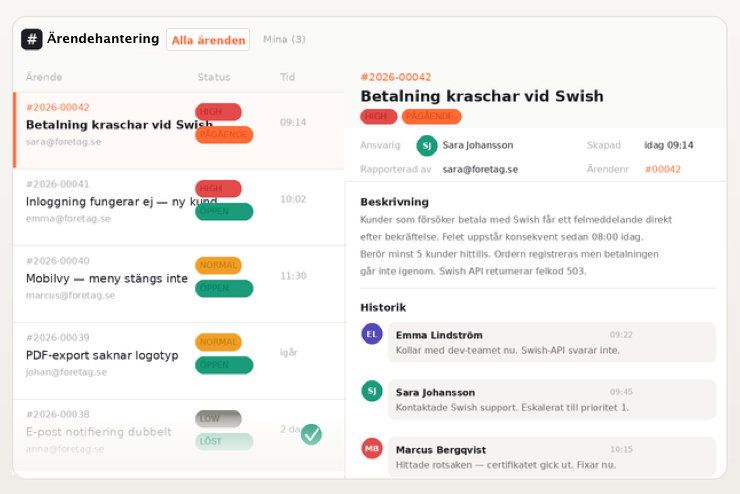The width and height of the screenshot is (740, 494).
Task: Click the Status column header
Action: (x=214, y=77)
